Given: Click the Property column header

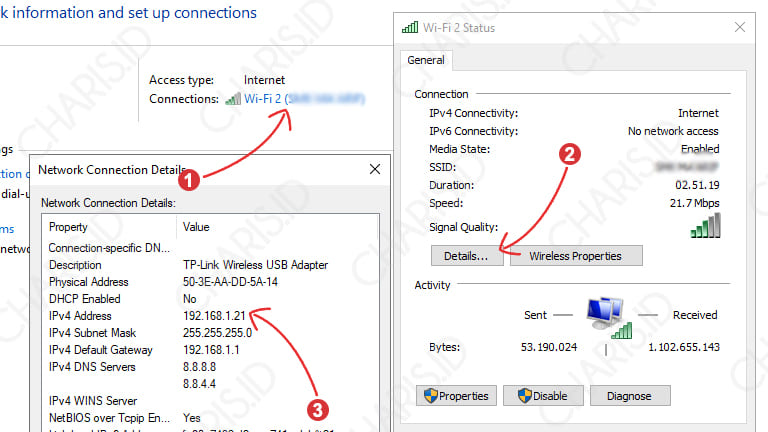Looking at the screenshot, I should click(70, 227).
